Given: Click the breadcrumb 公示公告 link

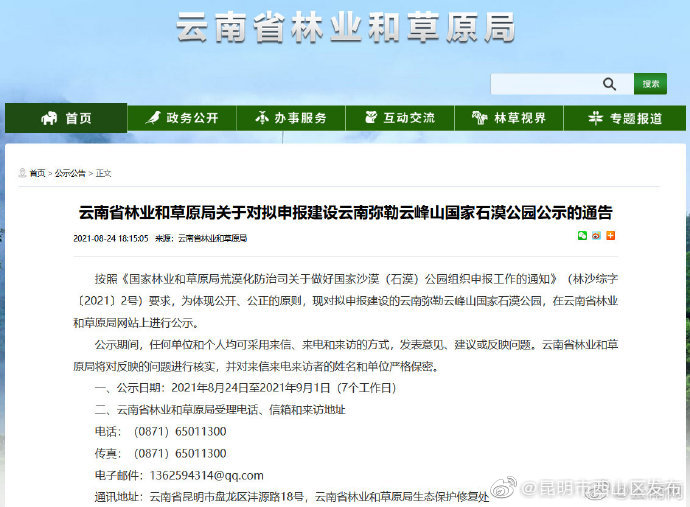Looking at the screenshot, I should [70, 173].
